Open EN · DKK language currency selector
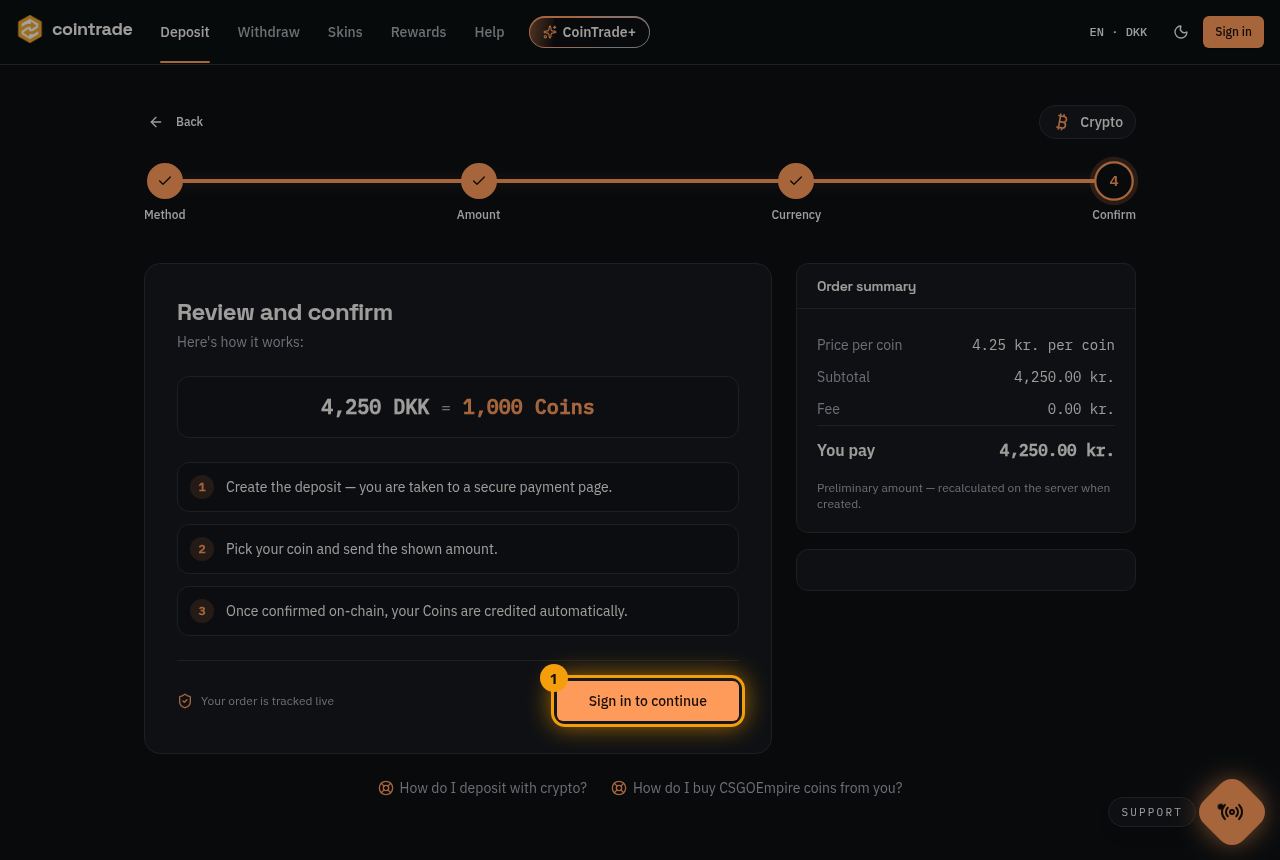 pos(1118,32)
